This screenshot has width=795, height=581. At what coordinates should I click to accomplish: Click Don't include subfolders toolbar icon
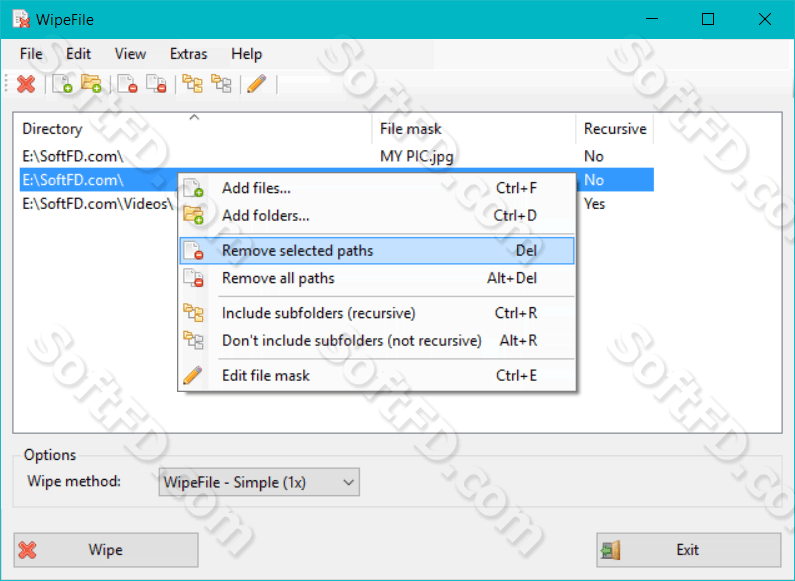(221, 84)
